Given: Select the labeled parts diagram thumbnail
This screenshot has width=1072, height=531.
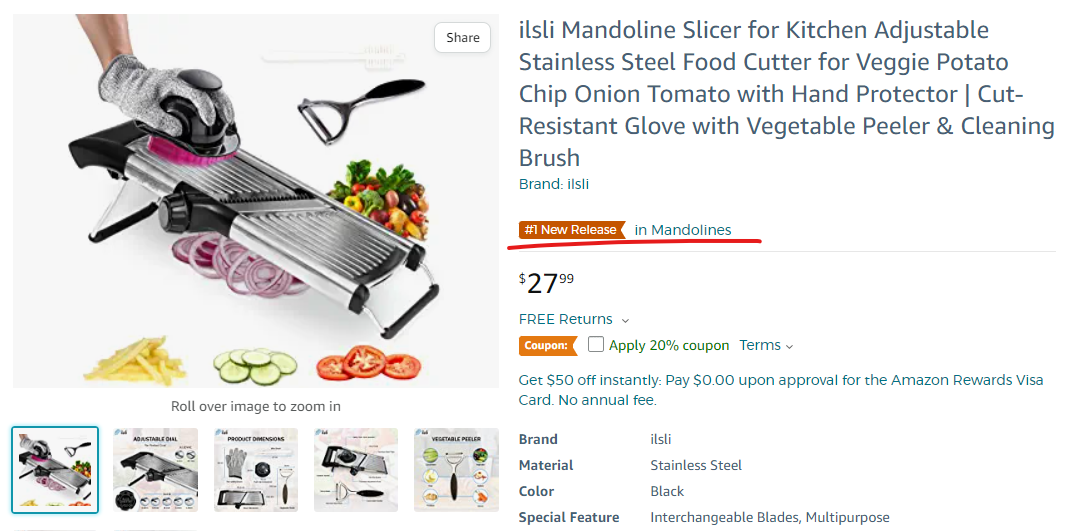Looking at the screenshot, I should (x=356, y=470).
